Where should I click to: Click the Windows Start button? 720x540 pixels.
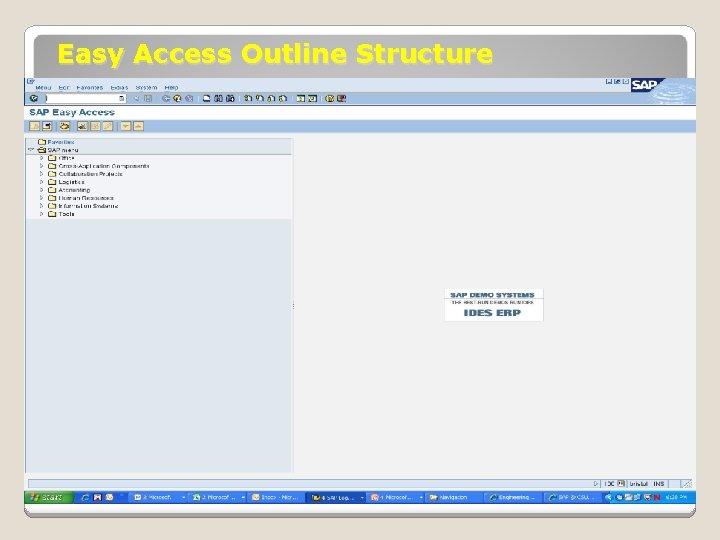49,497
